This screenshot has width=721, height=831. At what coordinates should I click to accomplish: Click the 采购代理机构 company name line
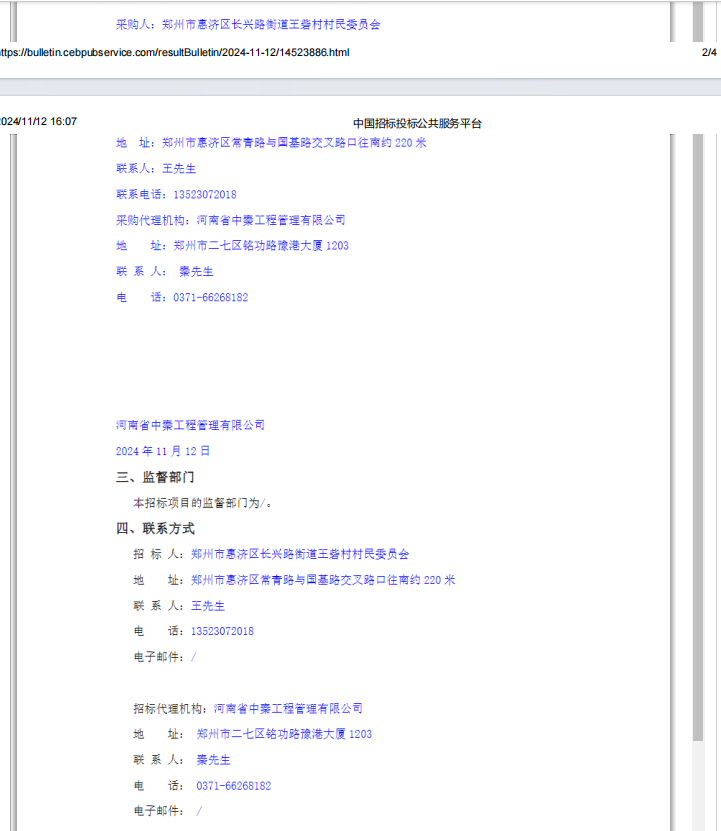230,220
